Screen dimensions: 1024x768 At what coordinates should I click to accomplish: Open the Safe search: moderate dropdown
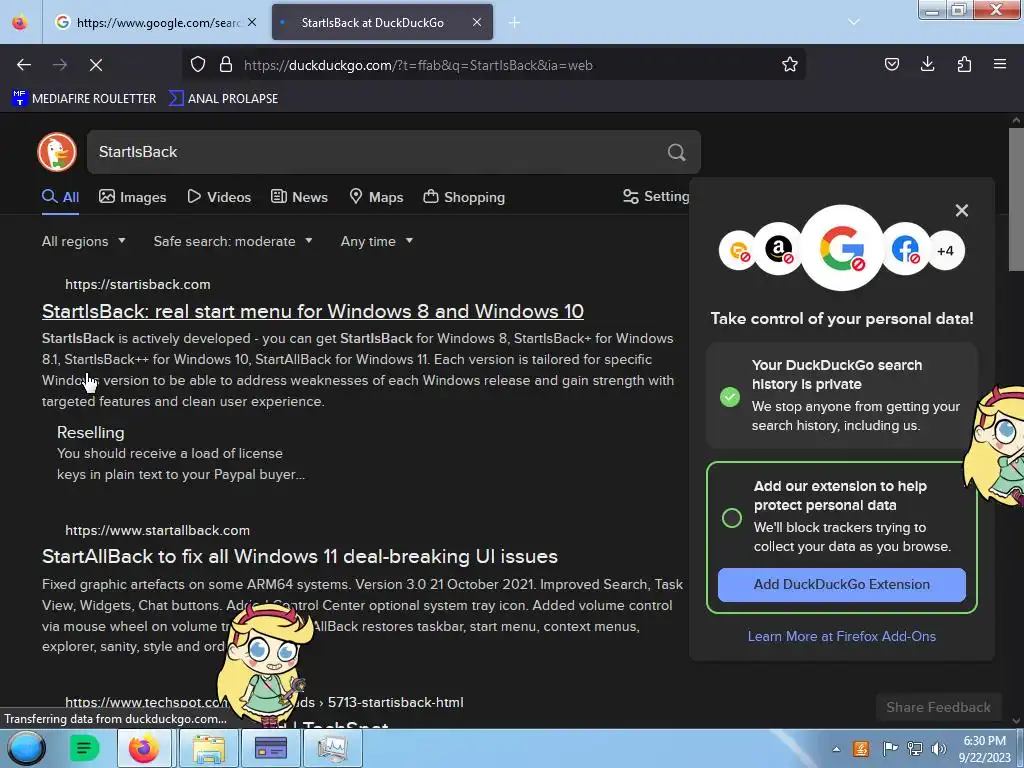click(233, 241)
